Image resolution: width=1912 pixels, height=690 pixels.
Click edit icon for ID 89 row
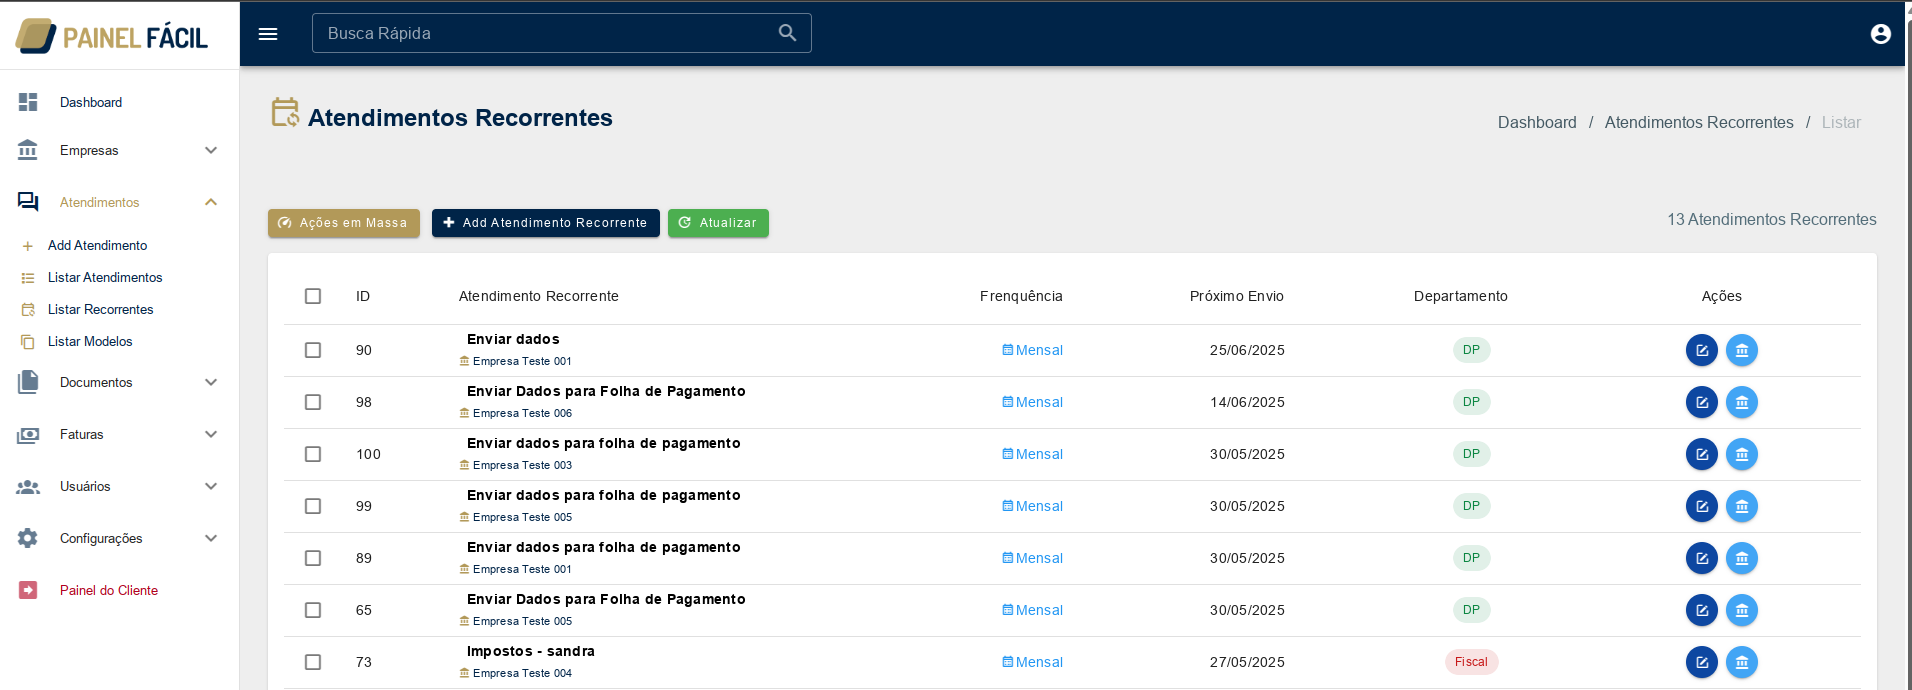point(1702,558)
